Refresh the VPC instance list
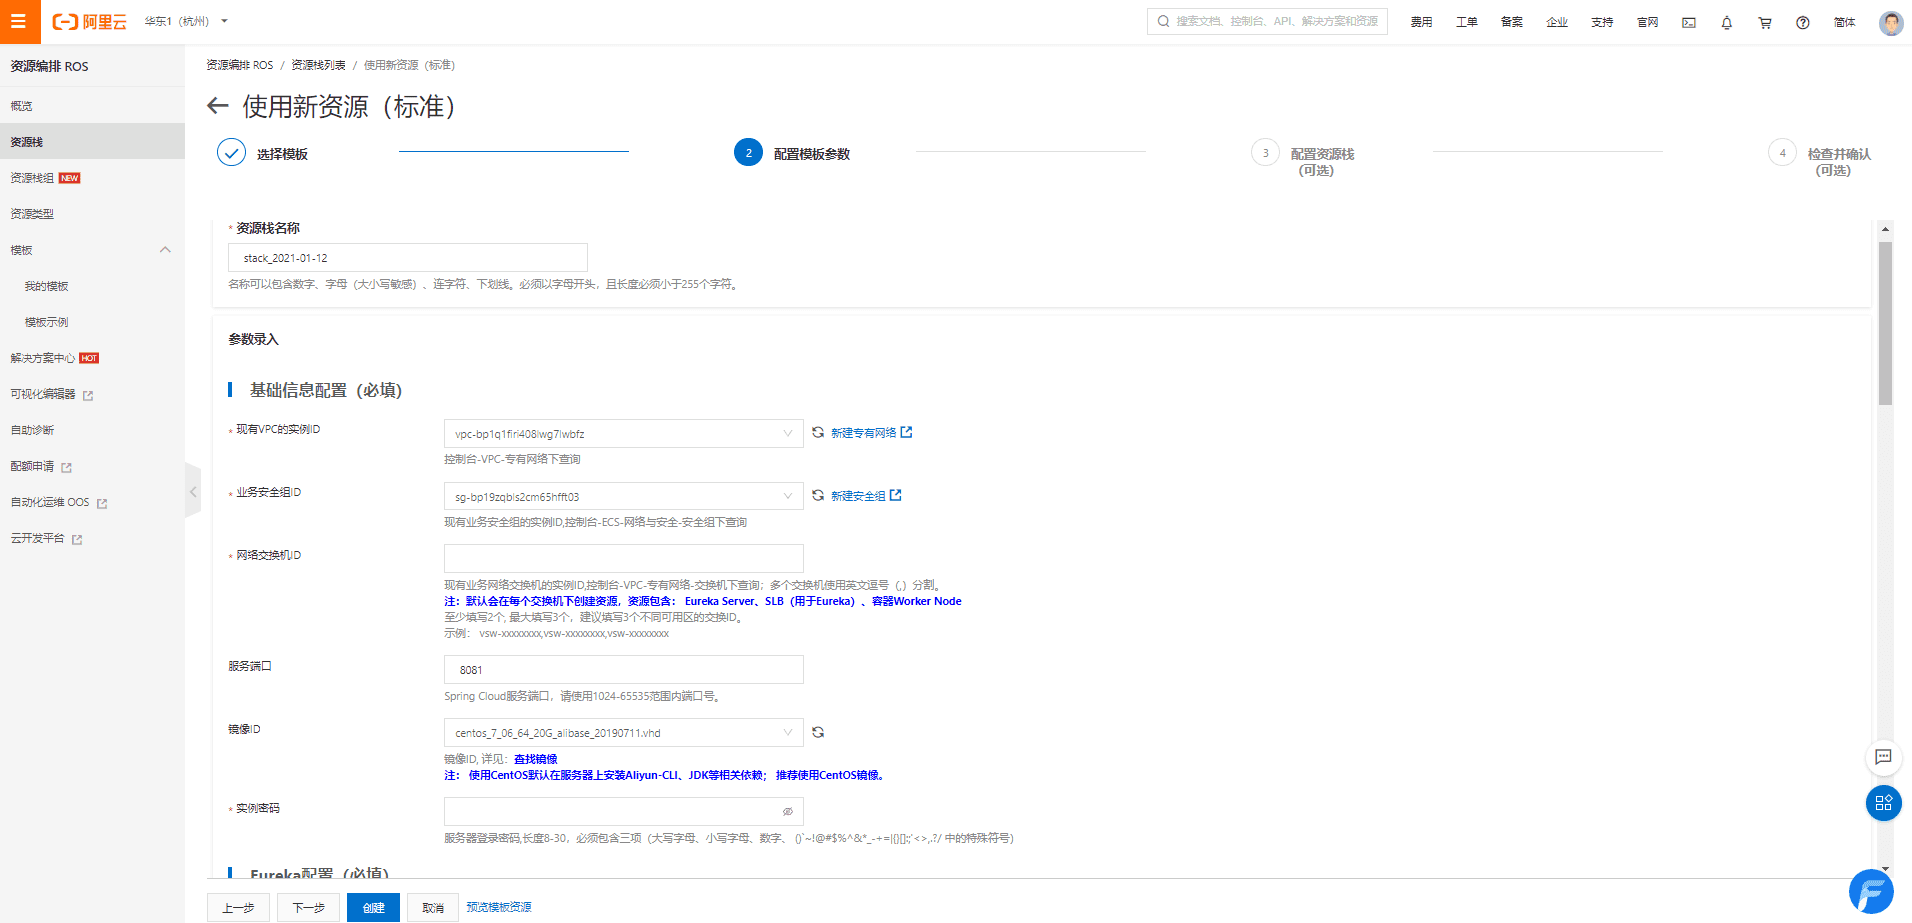The image size is (1912, 923). click(x=818, y=433)
